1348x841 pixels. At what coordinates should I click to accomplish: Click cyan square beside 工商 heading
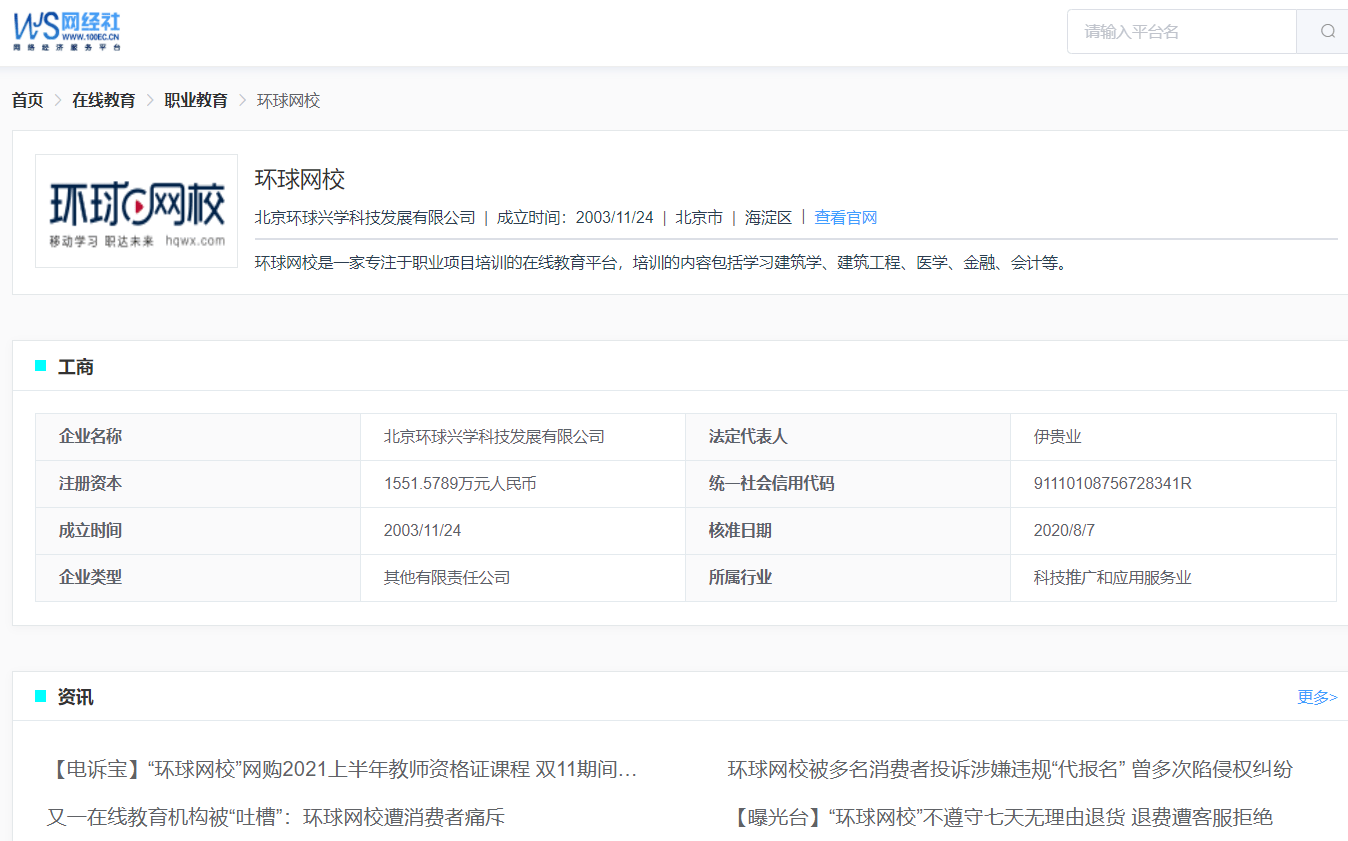tap(41, 366)
